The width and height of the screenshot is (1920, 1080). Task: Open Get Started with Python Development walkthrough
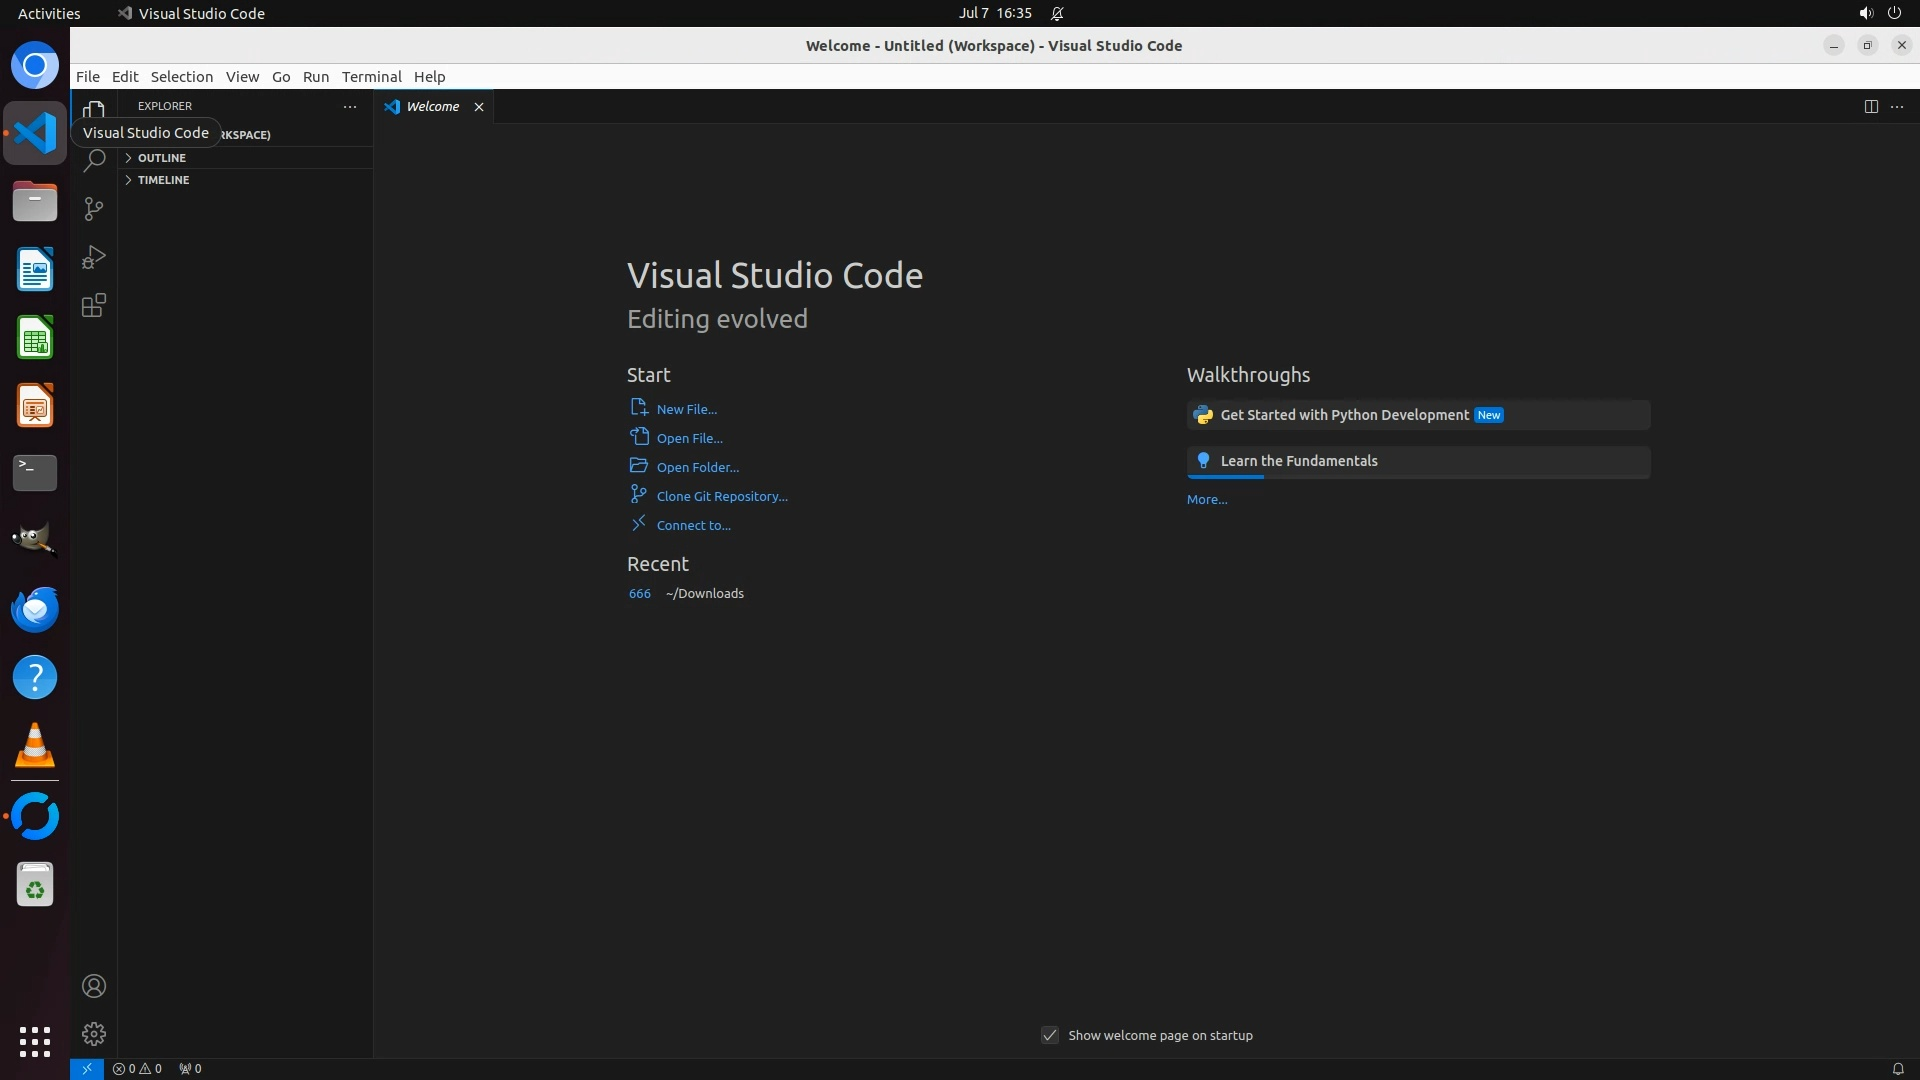(1344, 415)
